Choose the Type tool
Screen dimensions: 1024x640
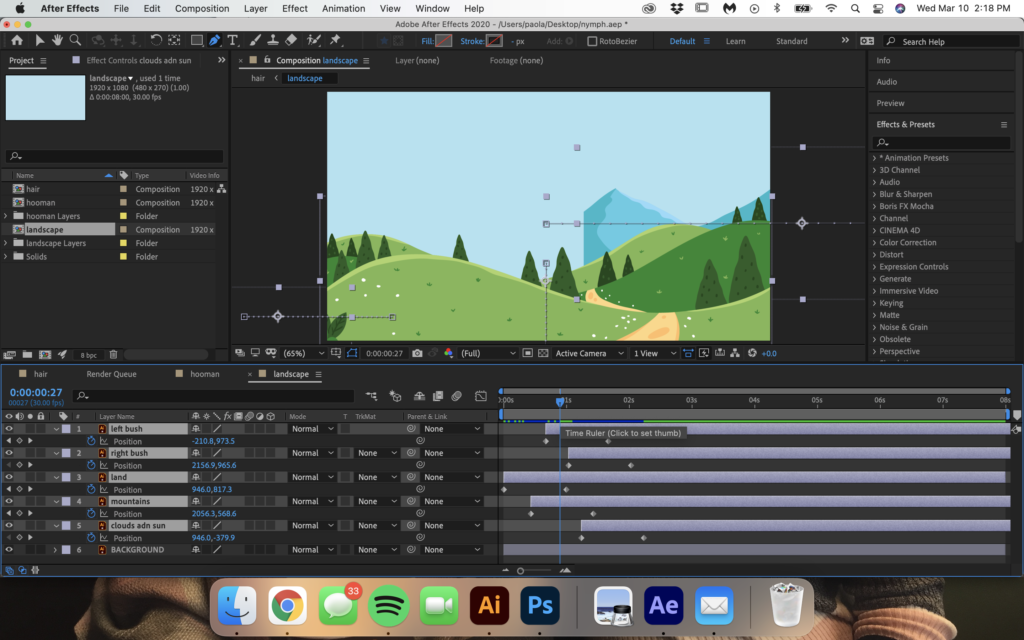tap(233, 41)
